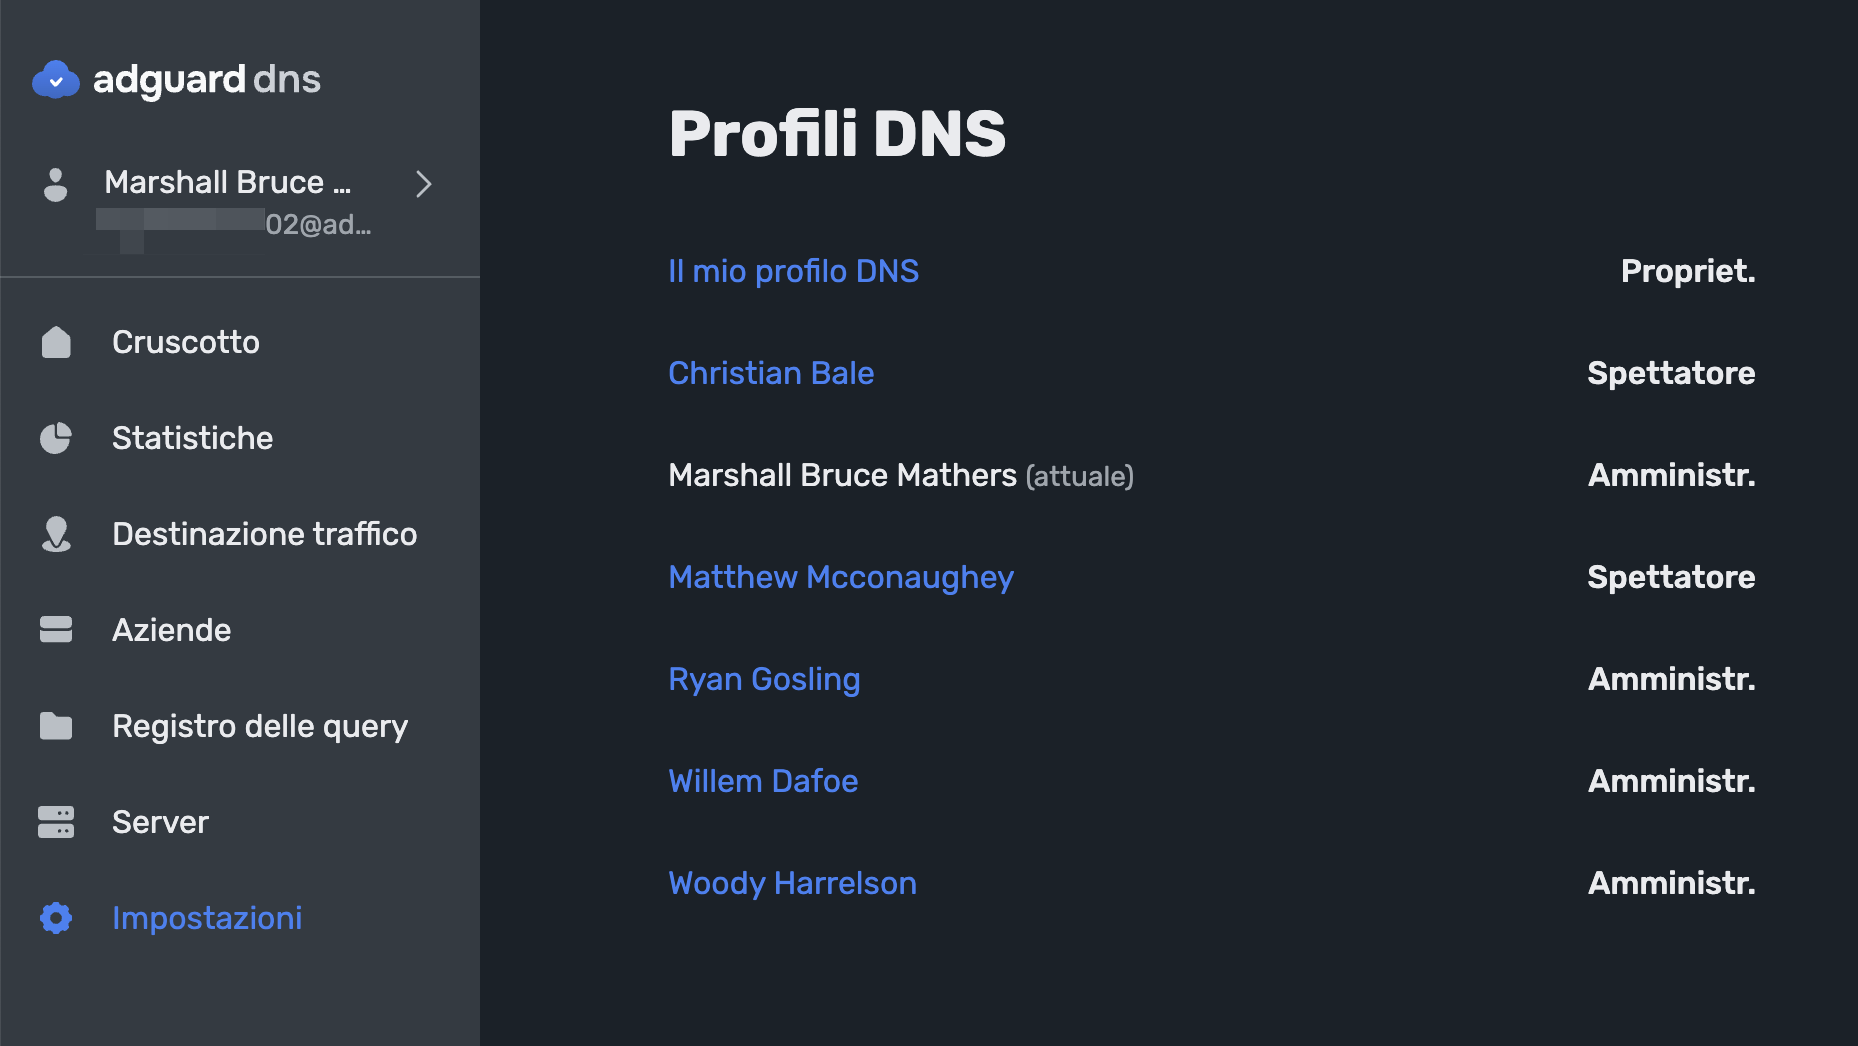1858x1046 pixels.
Task: Open the Willem Dafoe DNS profile
Action: click(x=763, y=781)
